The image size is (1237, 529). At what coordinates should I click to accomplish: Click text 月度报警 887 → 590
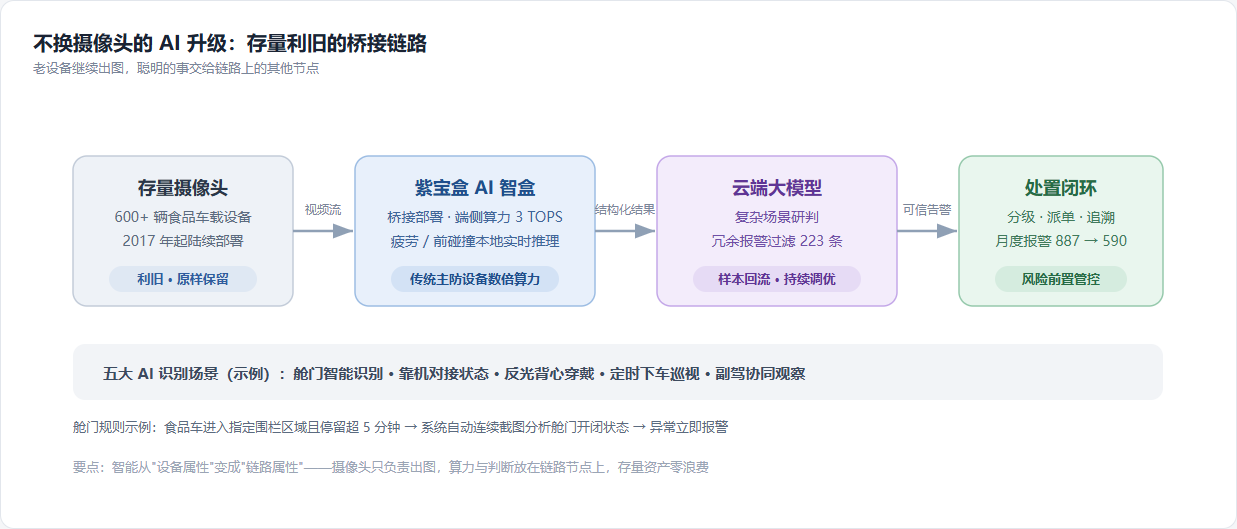tap(1061, 240)
